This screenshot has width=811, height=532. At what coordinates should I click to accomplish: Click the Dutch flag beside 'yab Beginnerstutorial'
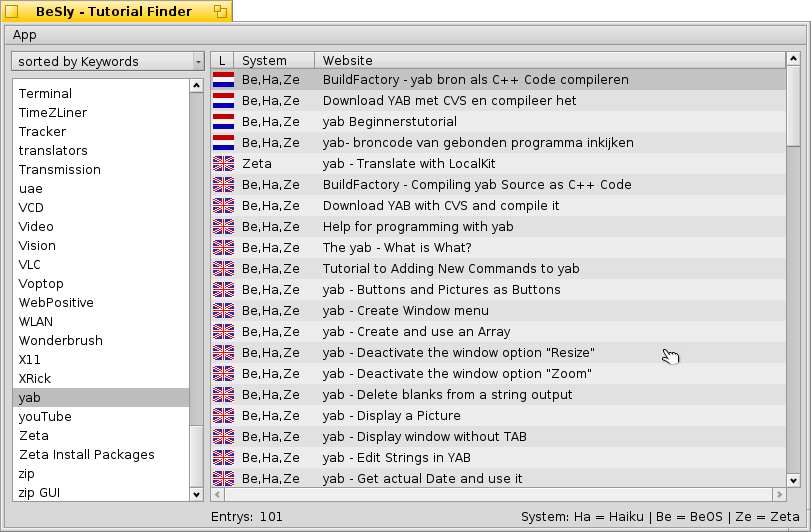223,121
